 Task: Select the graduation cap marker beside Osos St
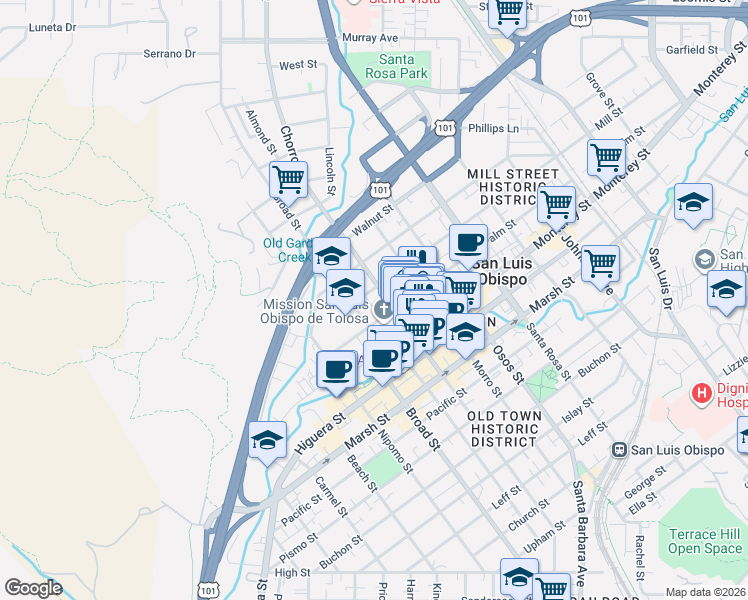pos(466,334)
